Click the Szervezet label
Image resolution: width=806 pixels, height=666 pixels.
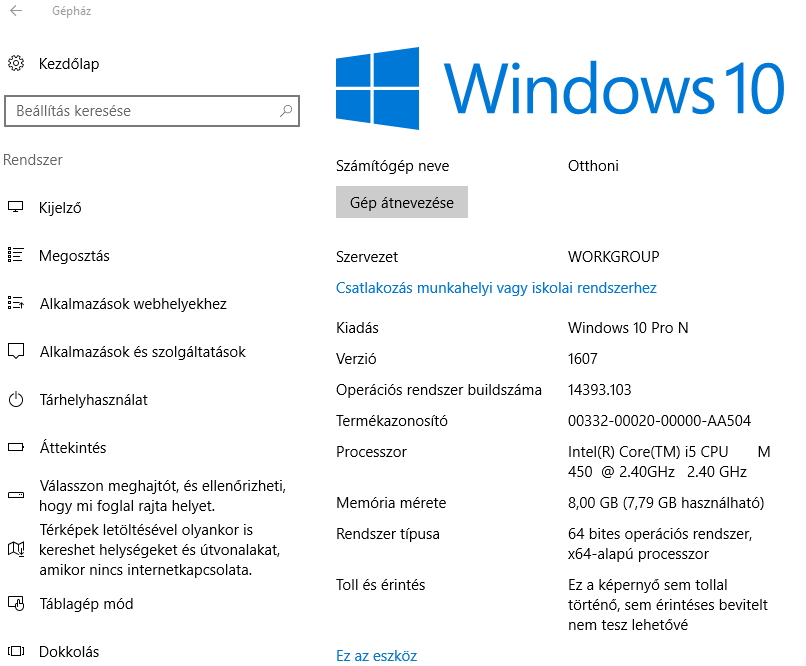367,256
